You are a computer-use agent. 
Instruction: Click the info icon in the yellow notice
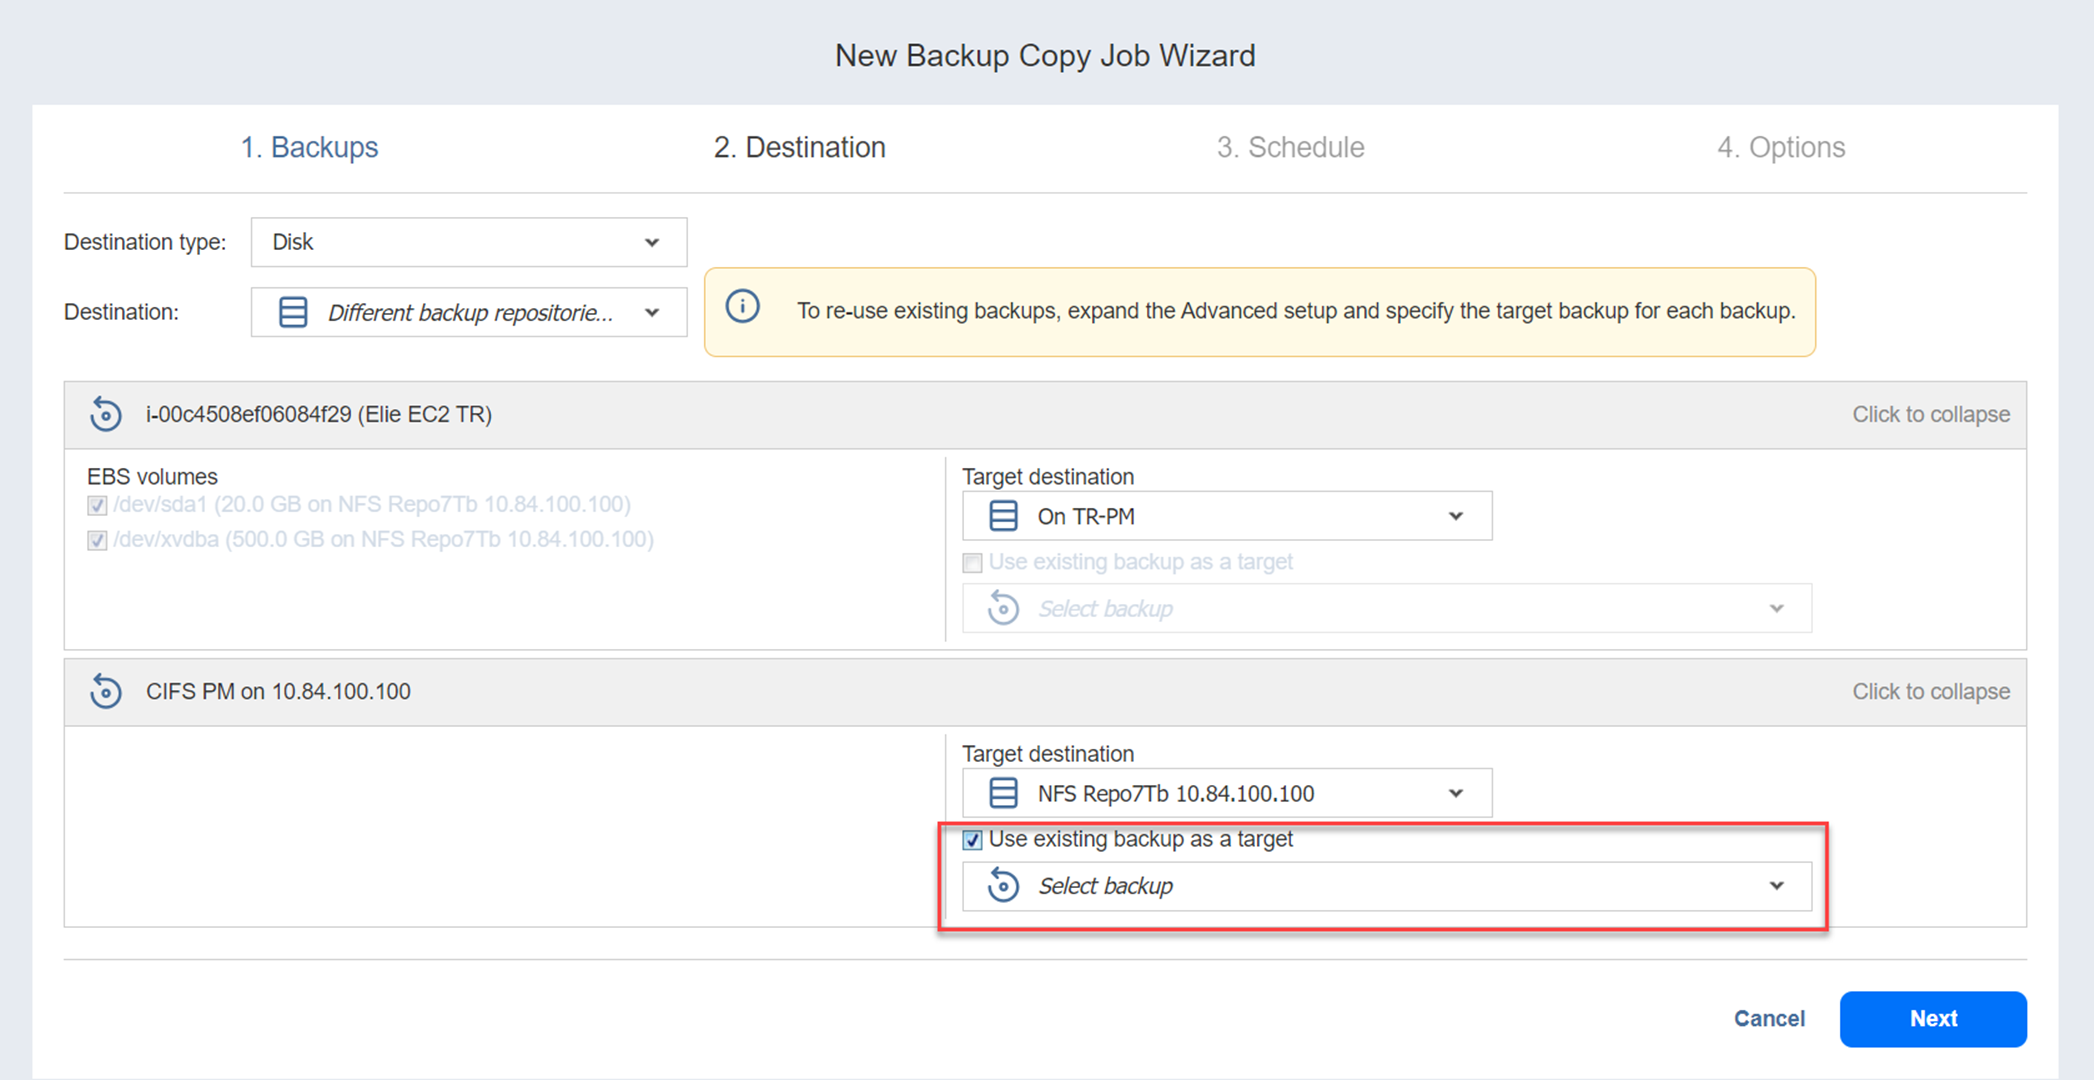click(742, 307)
